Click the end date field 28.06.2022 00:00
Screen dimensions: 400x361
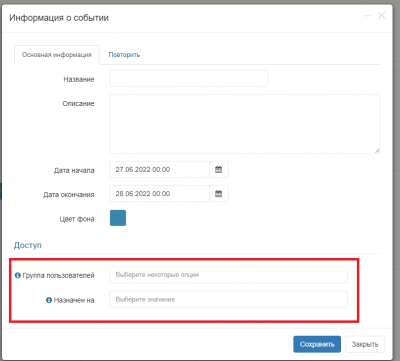click(159, 194)
